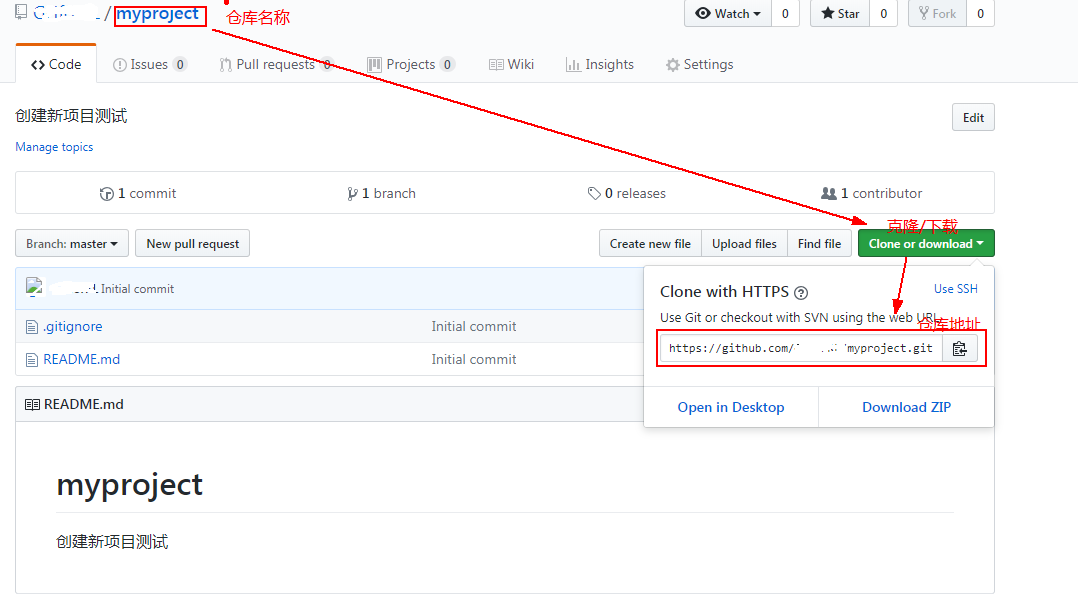Open the Watch dropdown
The height and width of the screenshot is (595, 1078).
pyautogui.click(x=728, y=14)
